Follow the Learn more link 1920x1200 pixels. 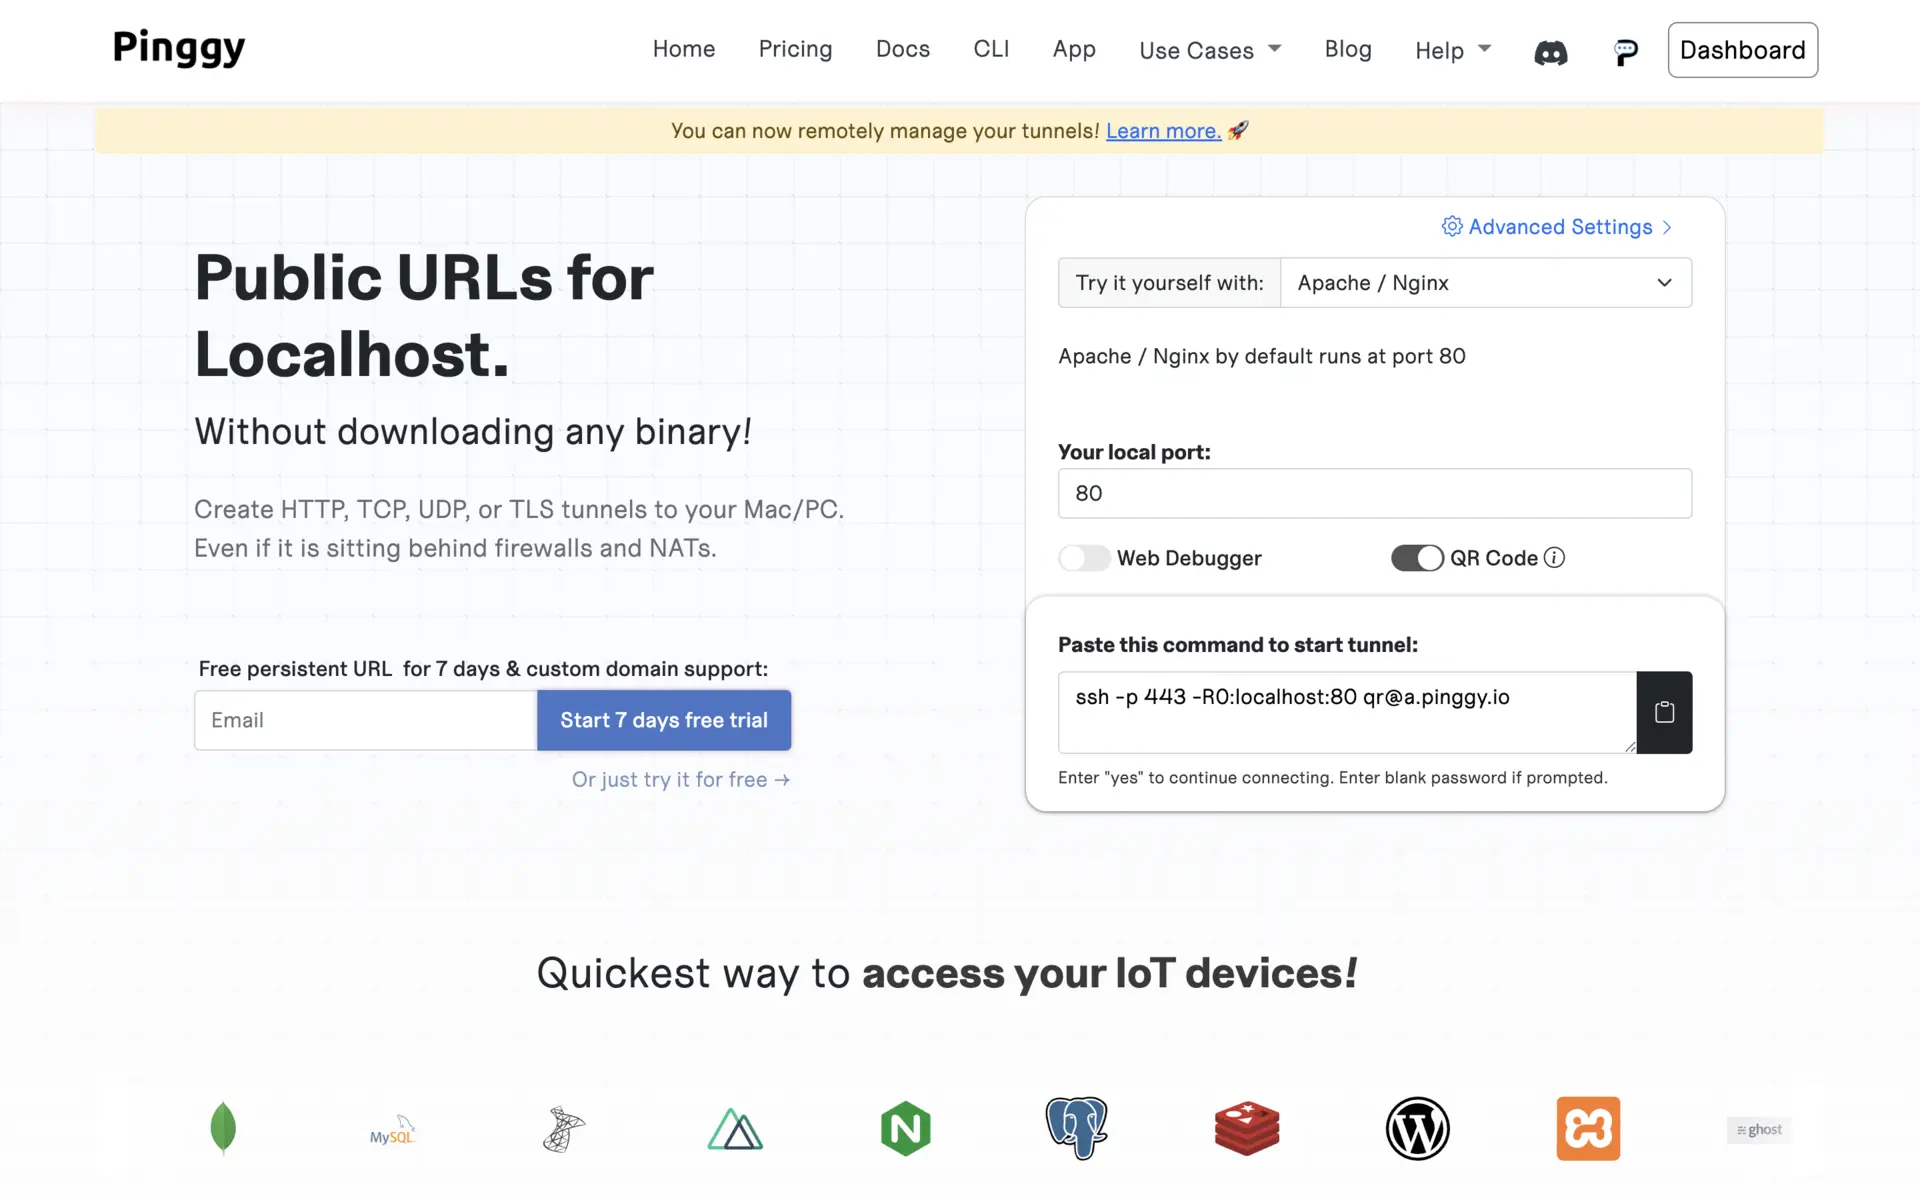[x=1163, y=131]
